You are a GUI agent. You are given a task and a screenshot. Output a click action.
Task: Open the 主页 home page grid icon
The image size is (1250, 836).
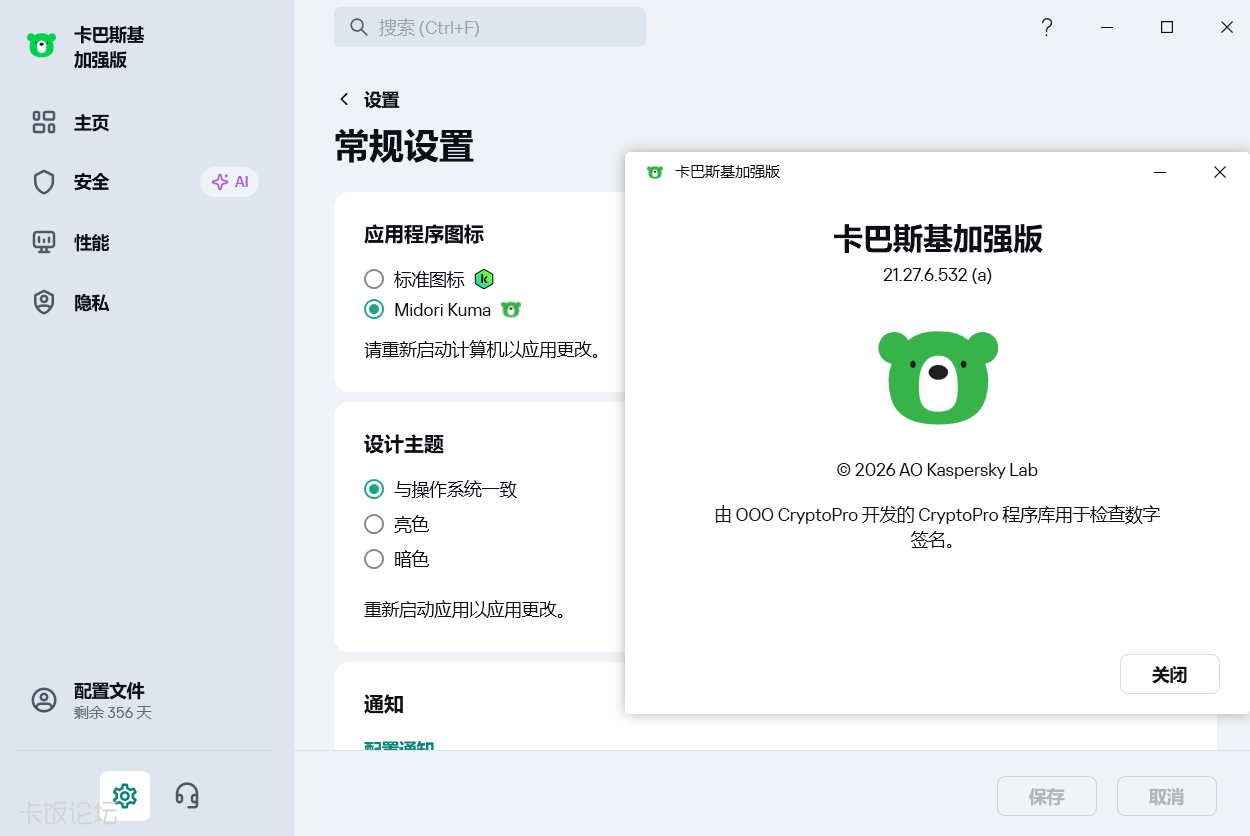(44, 123)
